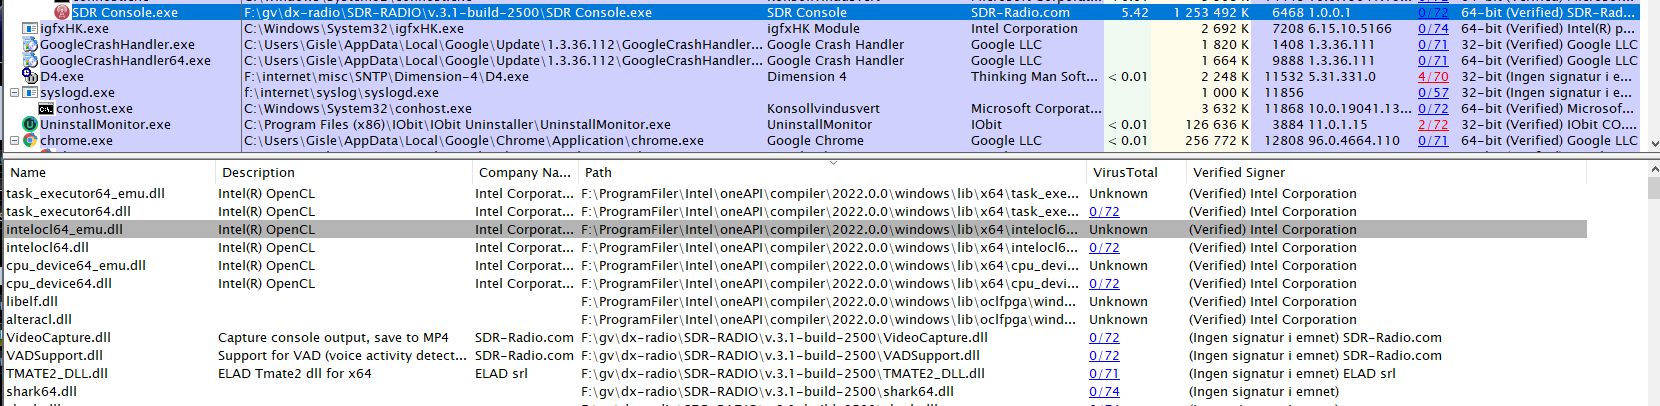
Task: Open VirusTotal link for cpu_device64.dll
Action: (1104, 284)
